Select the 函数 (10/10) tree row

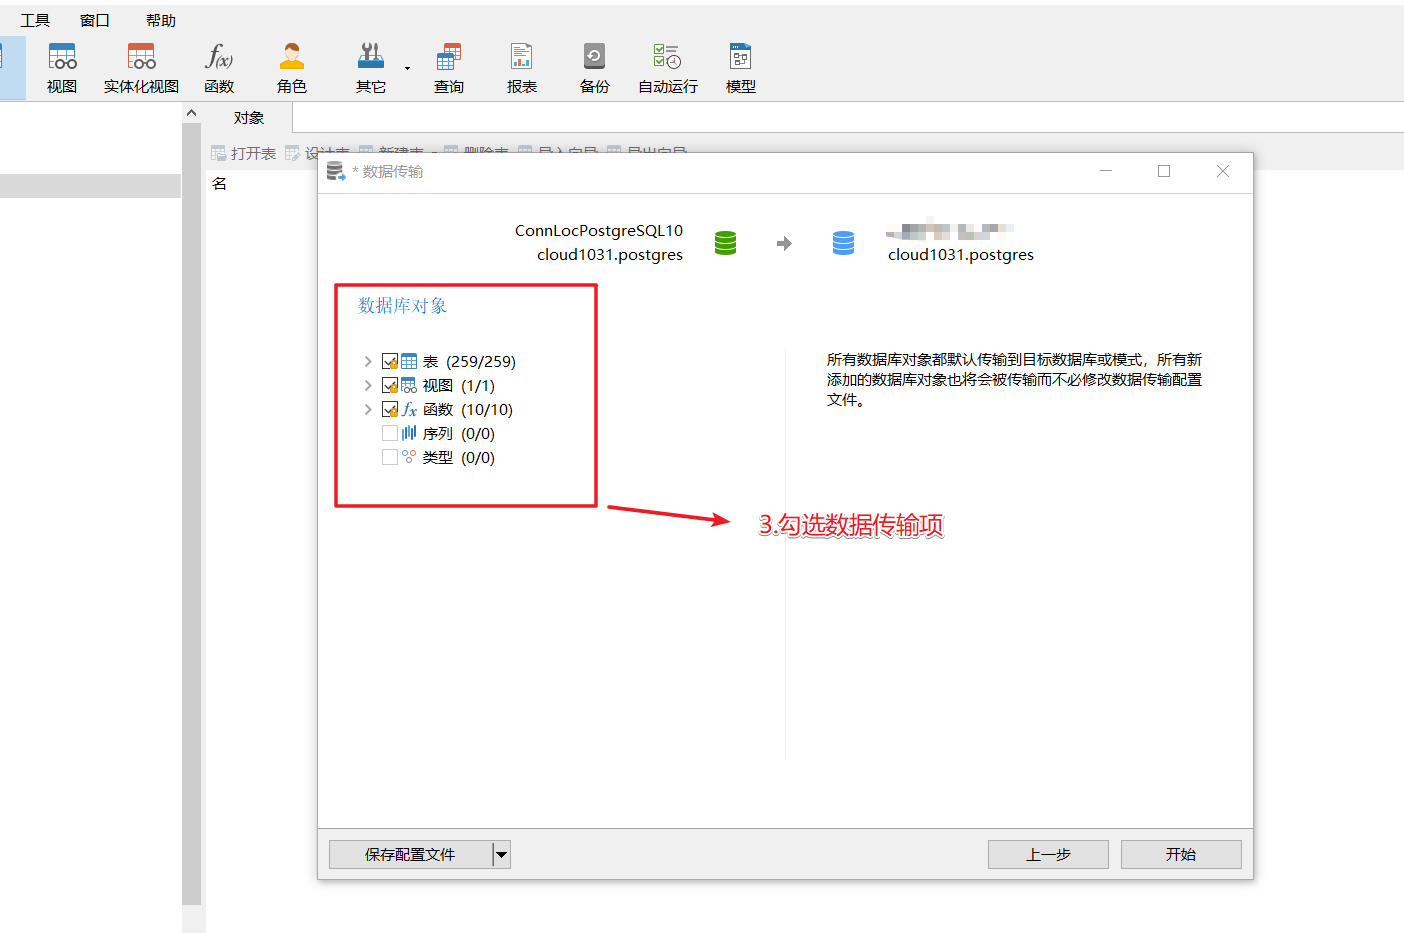(467, 410)
